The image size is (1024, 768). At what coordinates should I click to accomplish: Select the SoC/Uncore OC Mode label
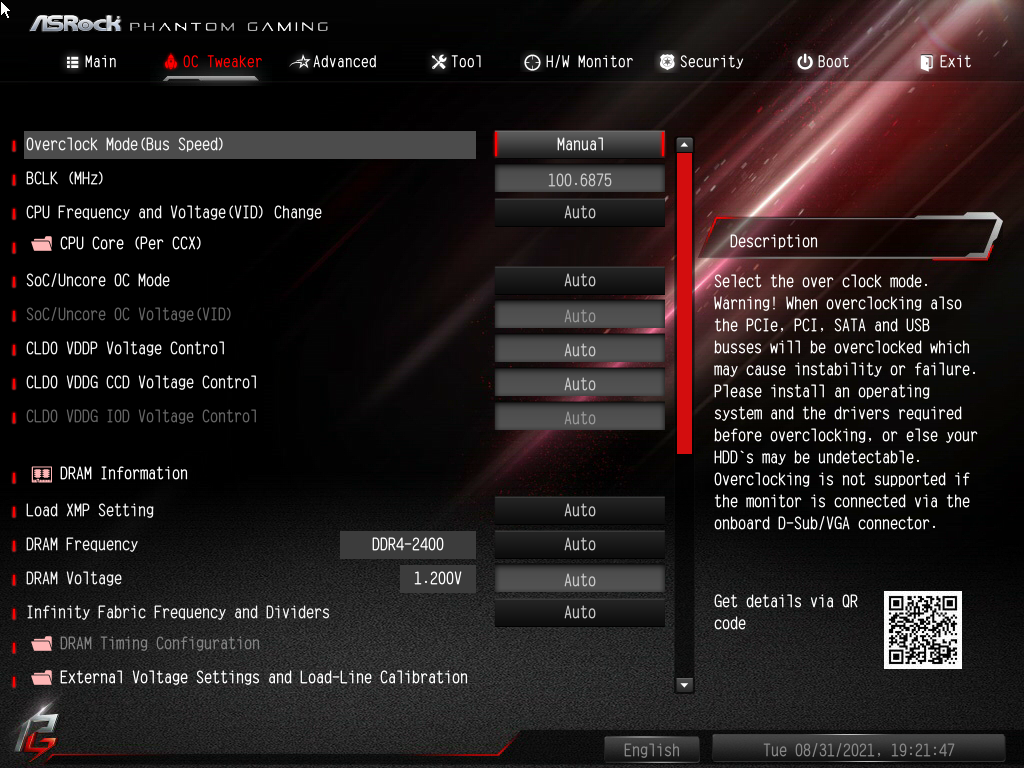pyautogui.click(x=98, y=280)
